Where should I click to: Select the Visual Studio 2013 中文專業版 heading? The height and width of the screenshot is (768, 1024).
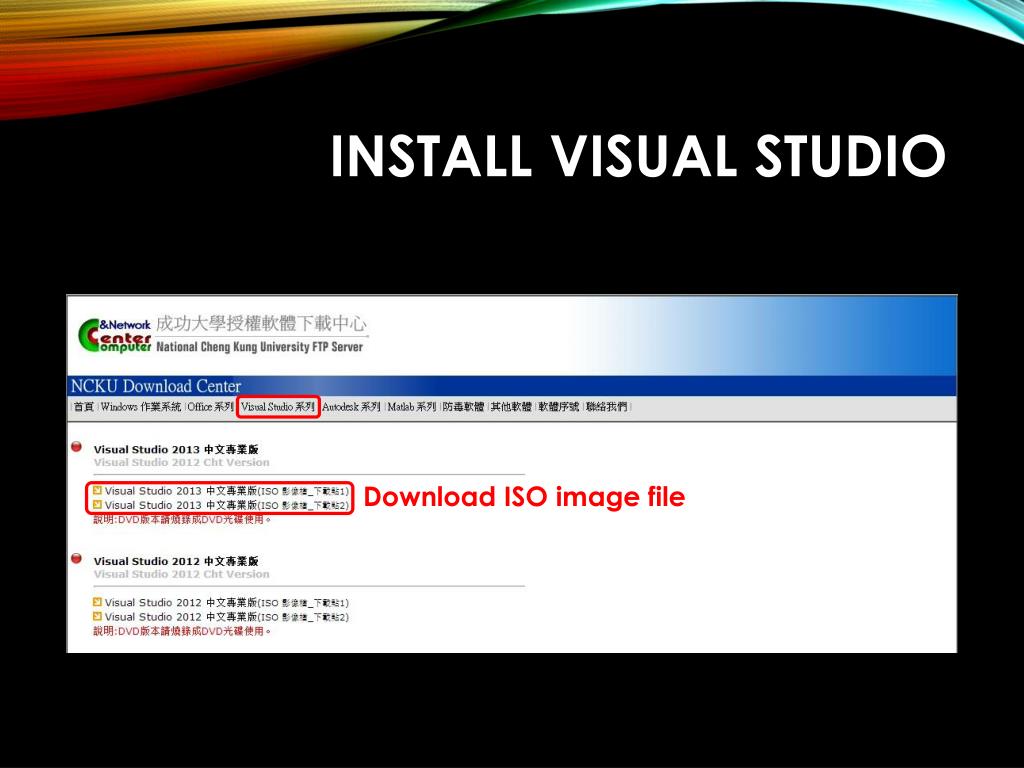tap(176, 449)
